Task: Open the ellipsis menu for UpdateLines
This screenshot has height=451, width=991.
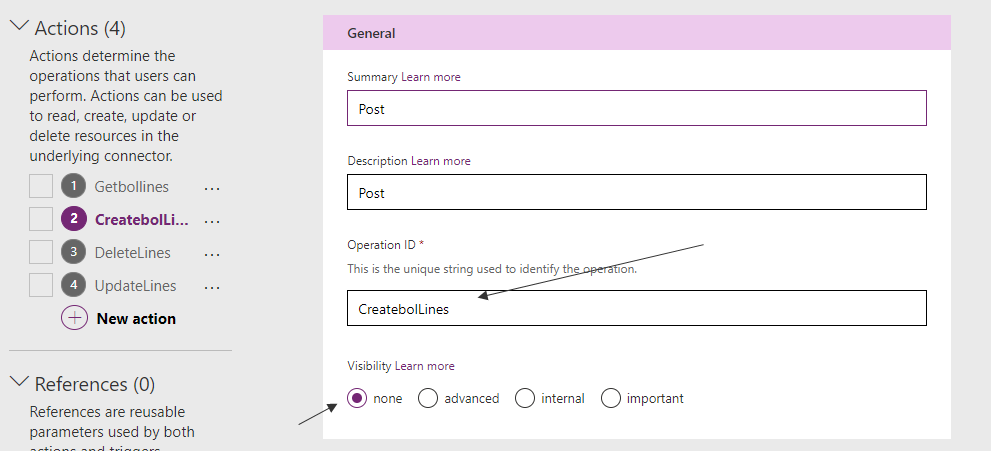Action: [212, 286]
